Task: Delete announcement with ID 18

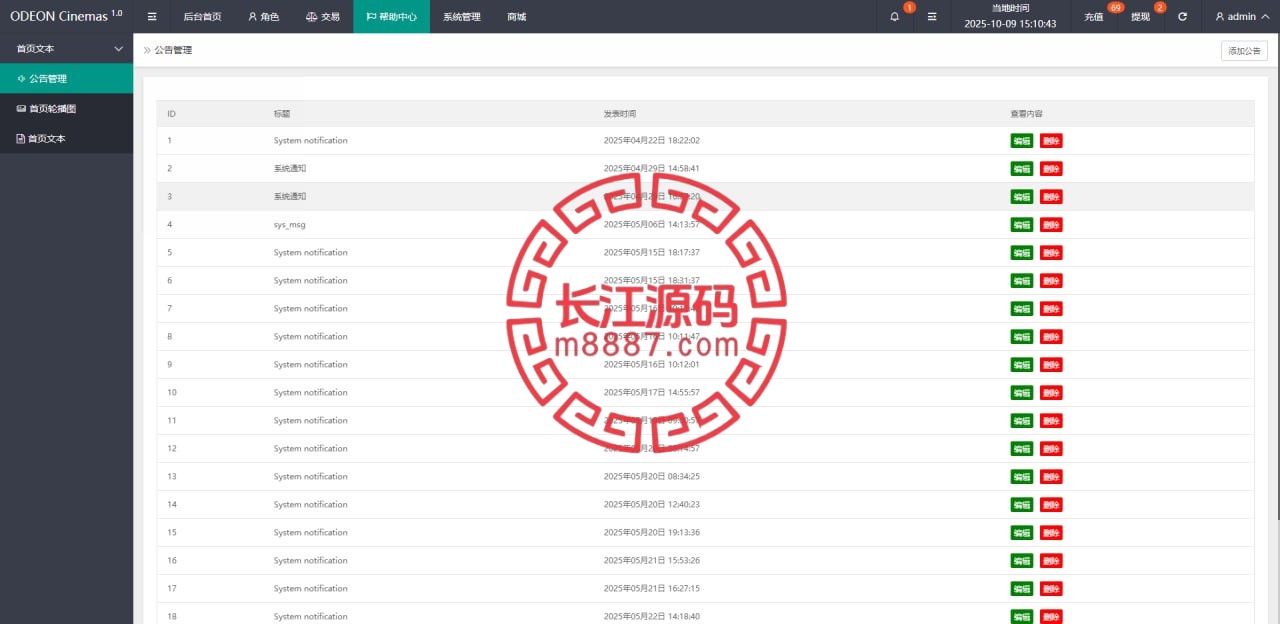Action: point(1051,617)
